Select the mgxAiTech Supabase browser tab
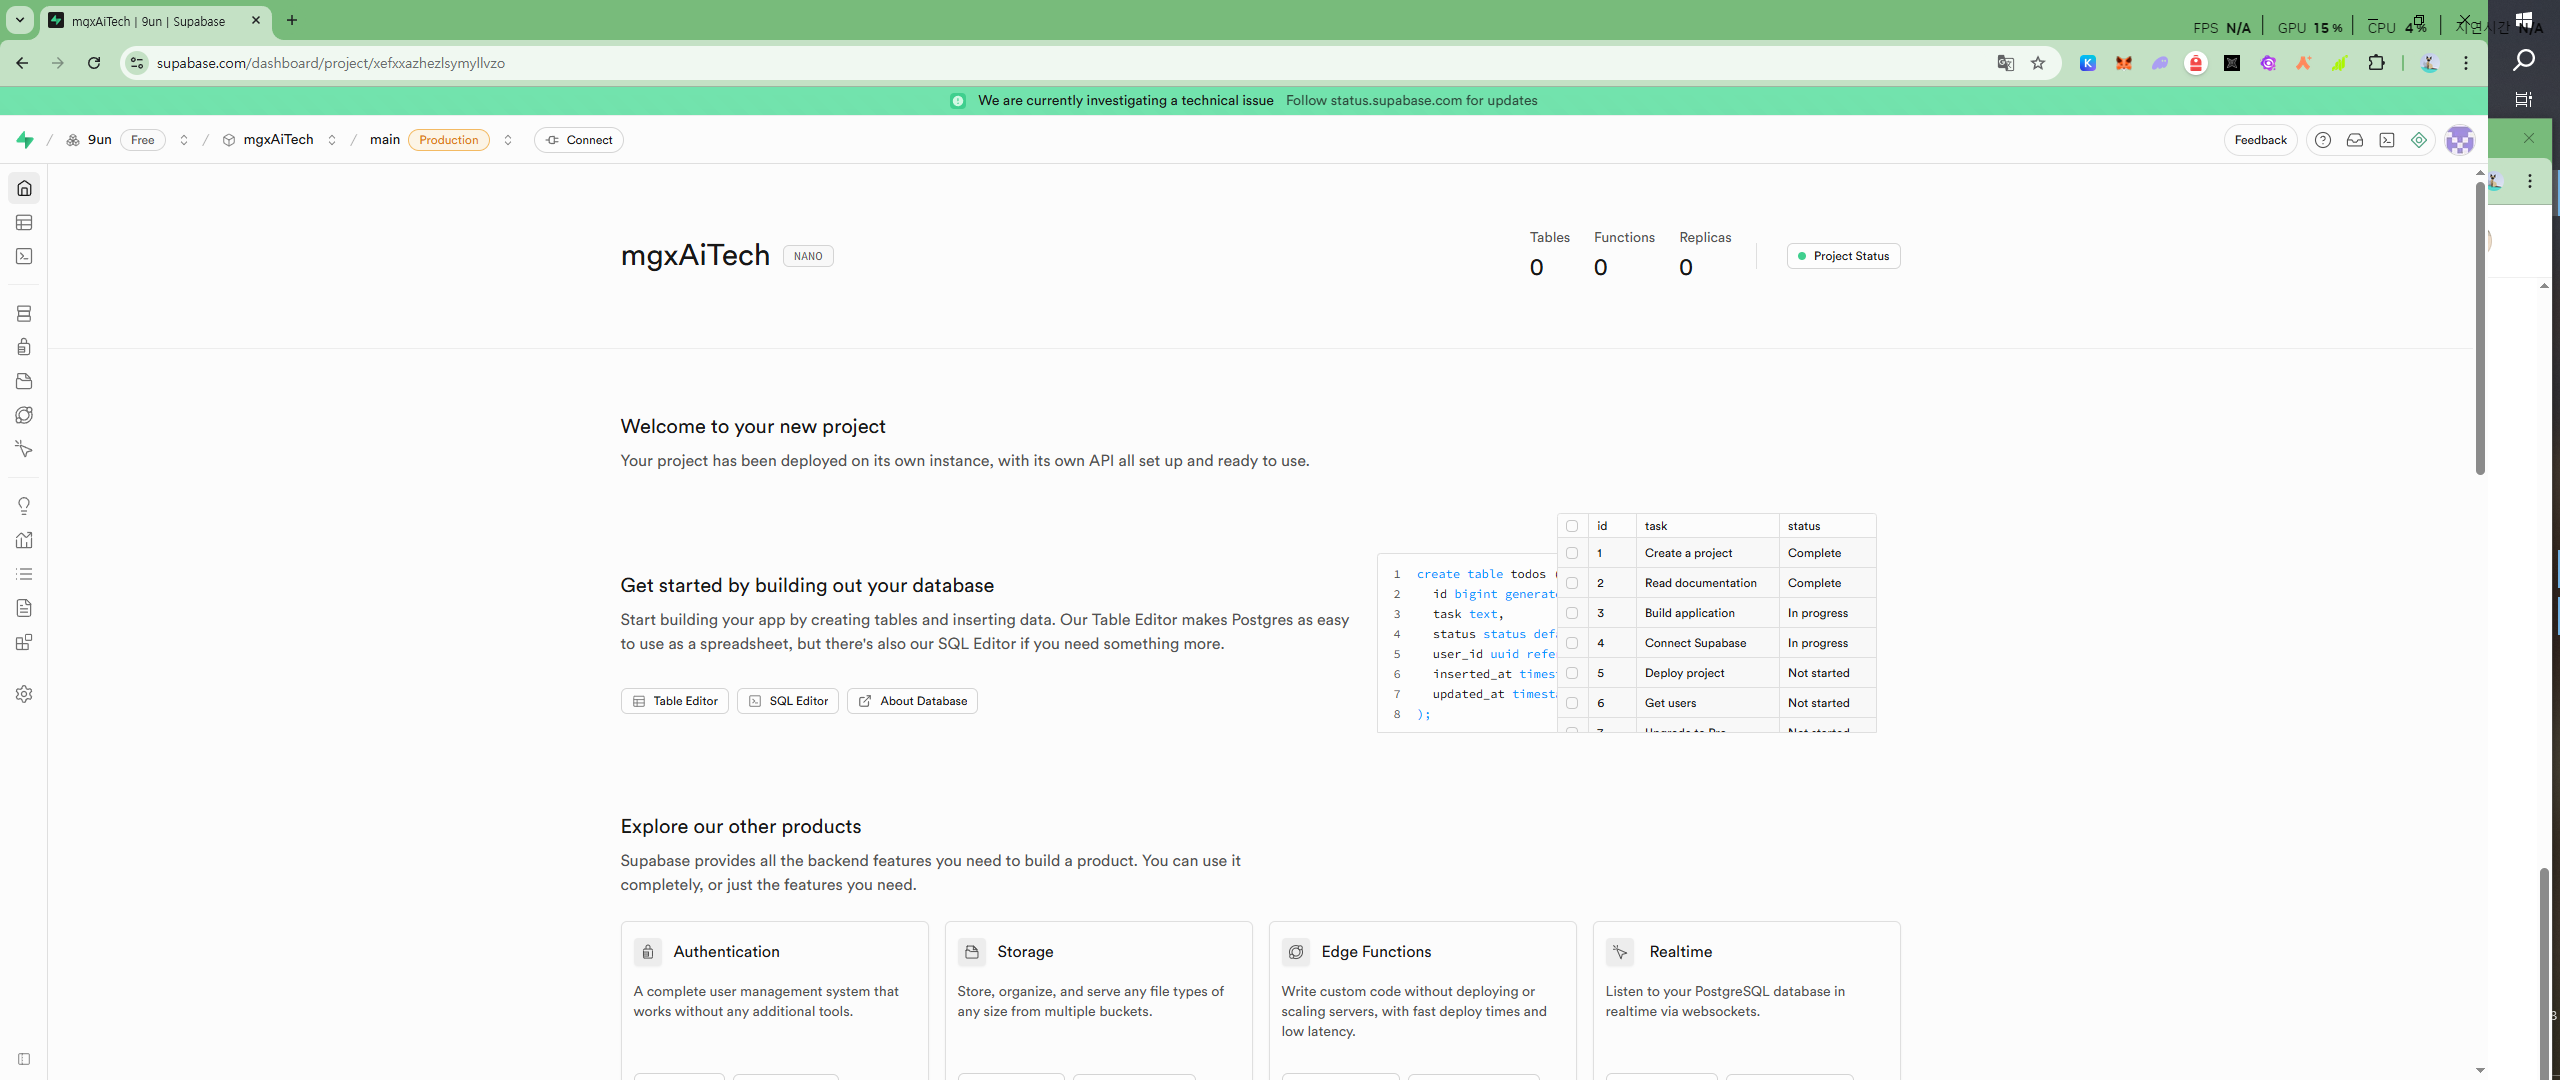 (x=156, y=21)
